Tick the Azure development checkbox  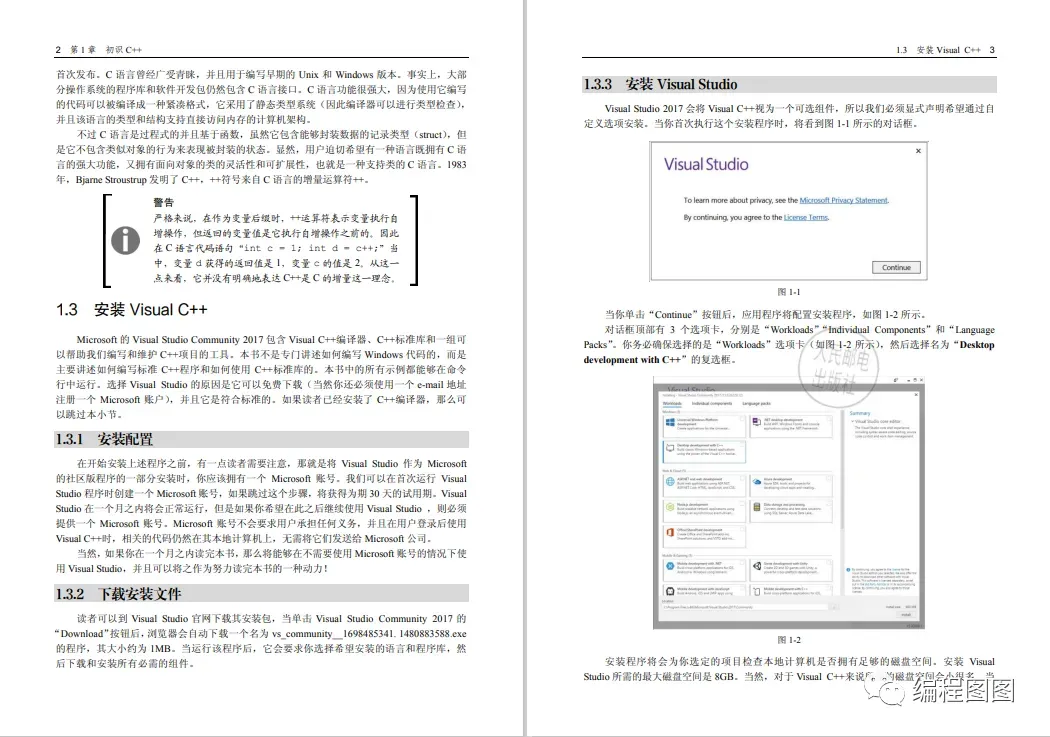(828, 479)
